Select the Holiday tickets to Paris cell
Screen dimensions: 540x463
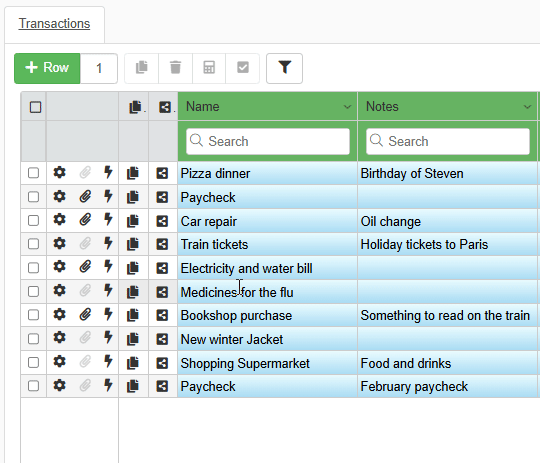coord(447,245)
